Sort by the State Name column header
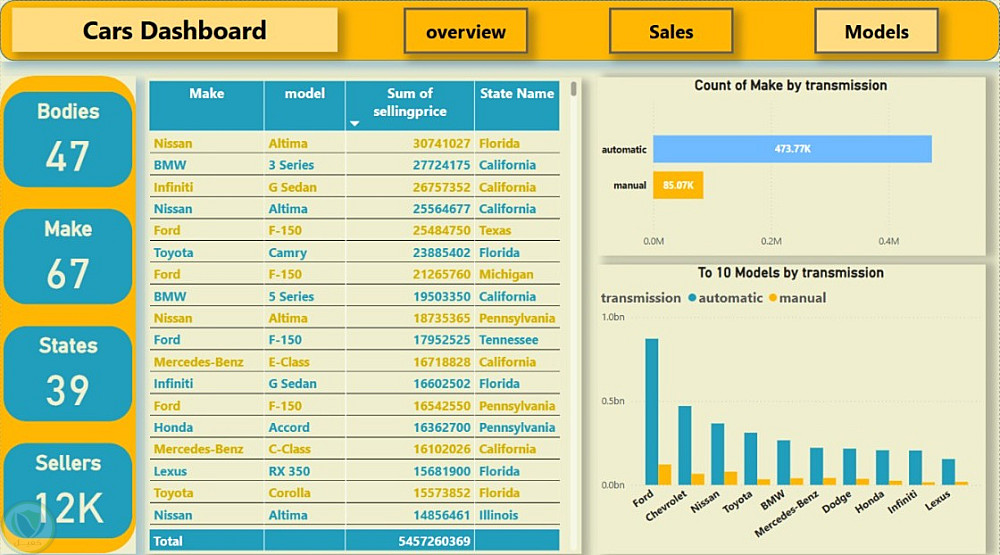Viewport: 1000px width, 555px height. 517,105
